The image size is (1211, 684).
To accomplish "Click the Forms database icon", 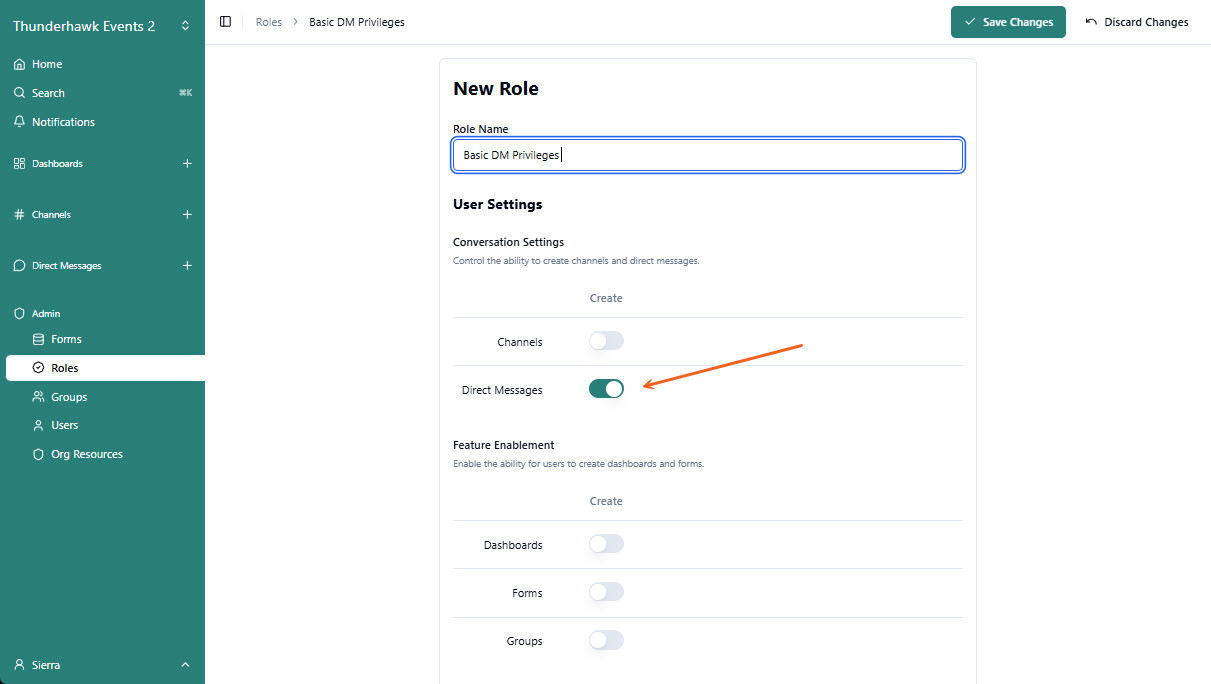I will click(x=38, y=339).
